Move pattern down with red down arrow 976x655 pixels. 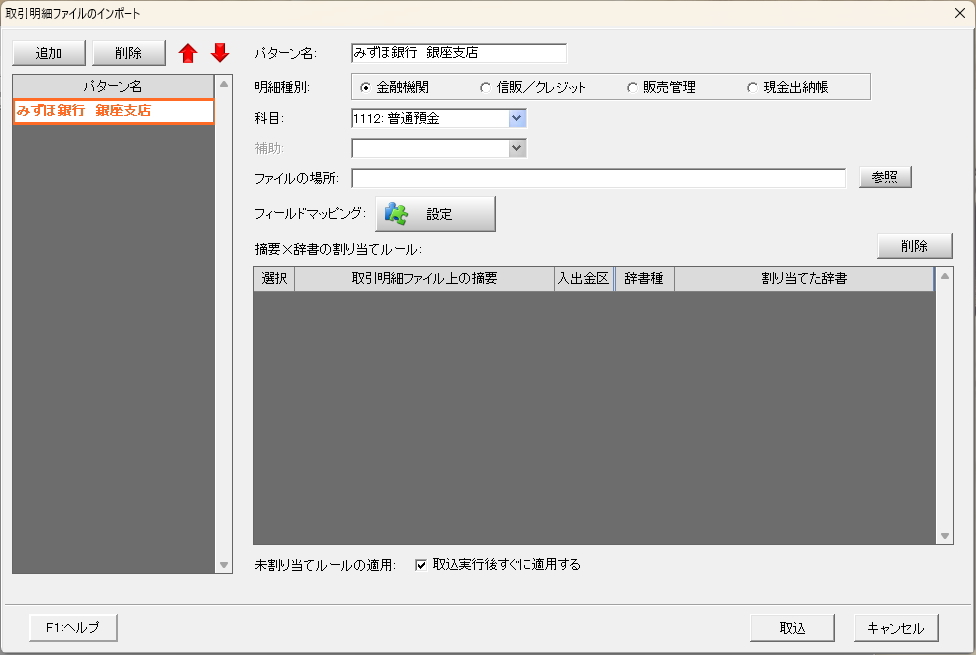220,54
